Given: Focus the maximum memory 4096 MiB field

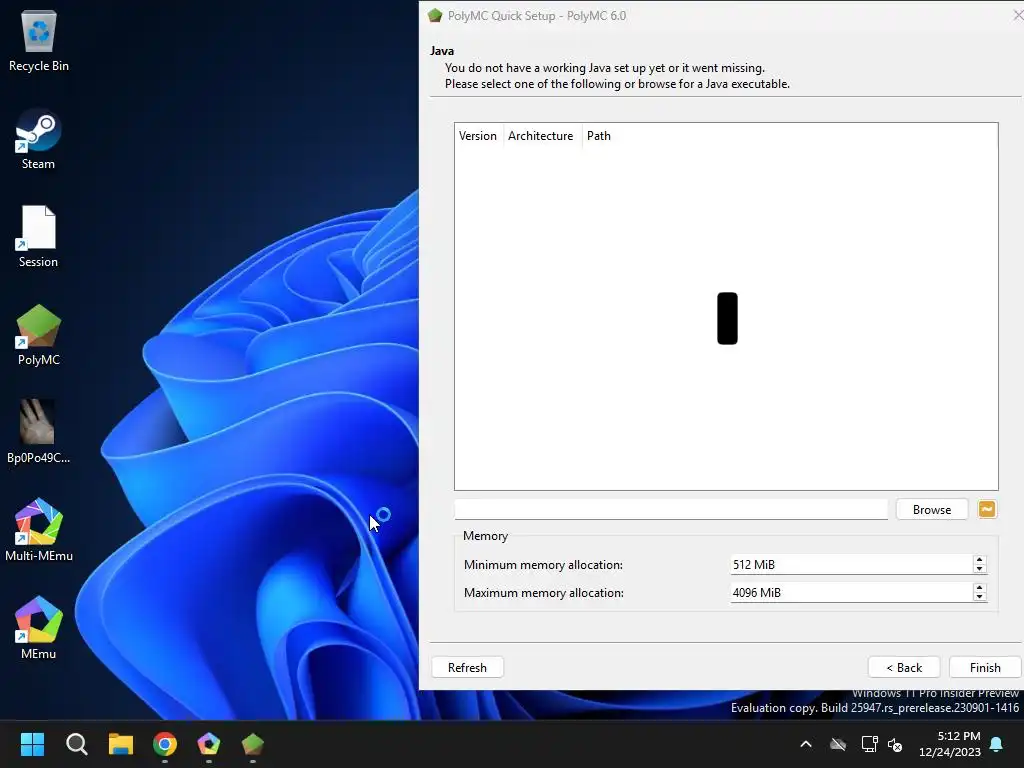Looking at the screenshot, I should click(x=851, y=592).
